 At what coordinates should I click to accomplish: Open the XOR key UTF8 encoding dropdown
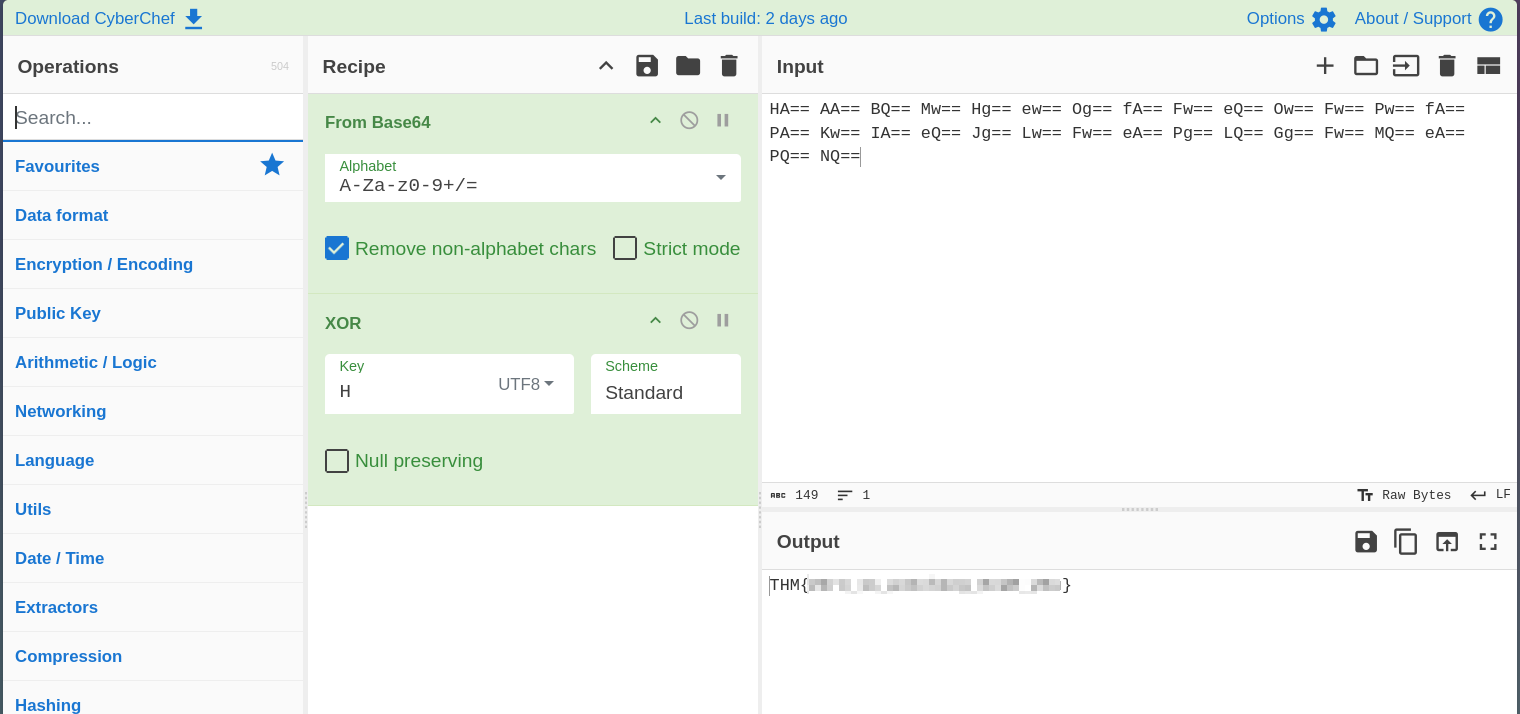[527, 384]
